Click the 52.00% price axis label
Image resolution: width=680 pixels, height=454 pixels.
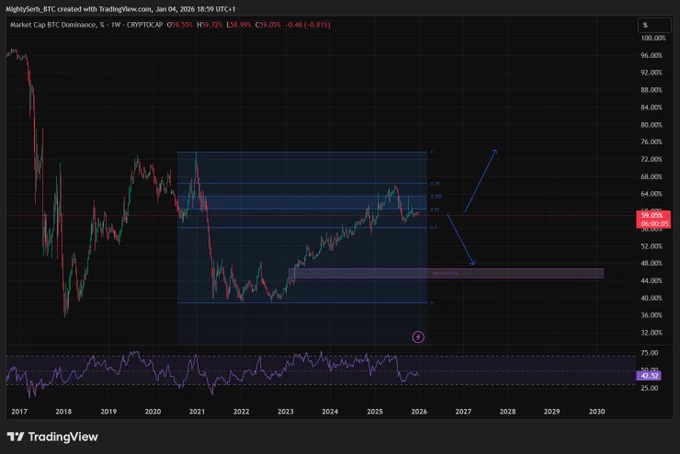click(651, 246)
